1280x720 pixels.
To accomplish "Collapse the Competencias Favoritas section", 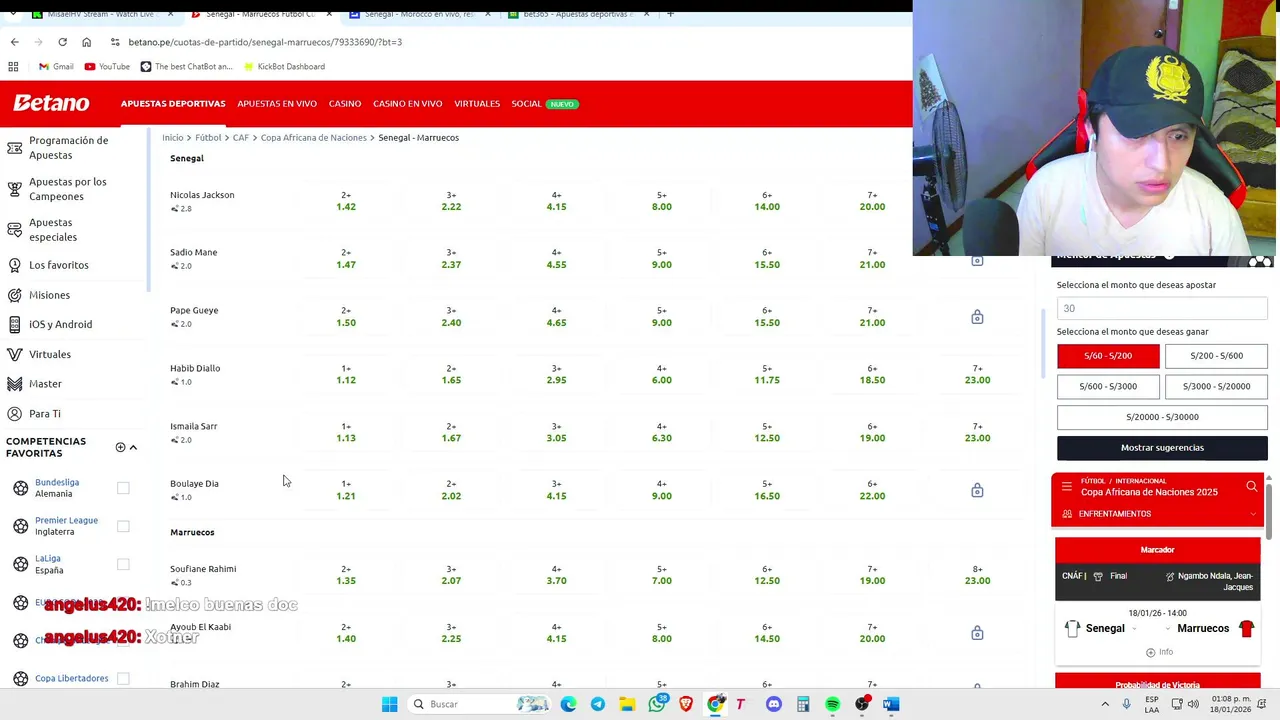I will pos(133,447).
